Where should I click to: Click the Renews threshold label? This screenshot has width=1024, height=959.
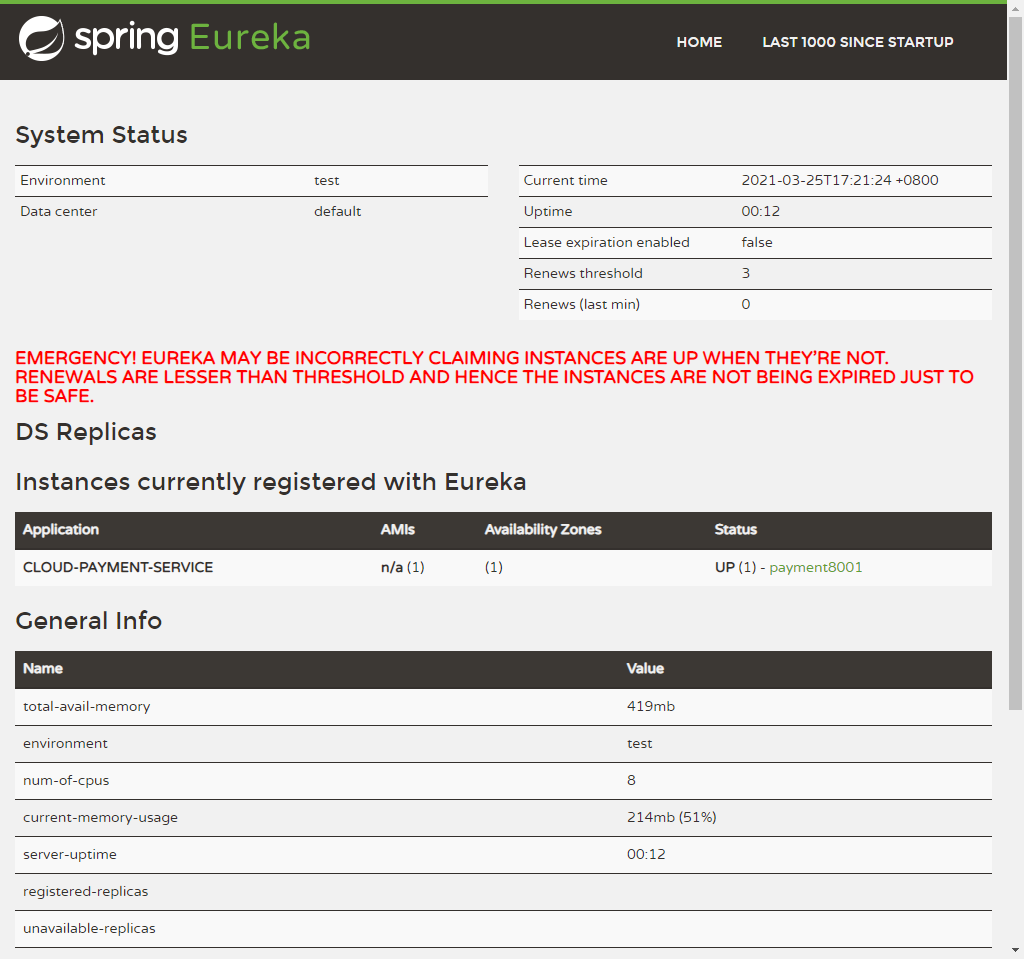pyautogui.click(x=583, y=273)
